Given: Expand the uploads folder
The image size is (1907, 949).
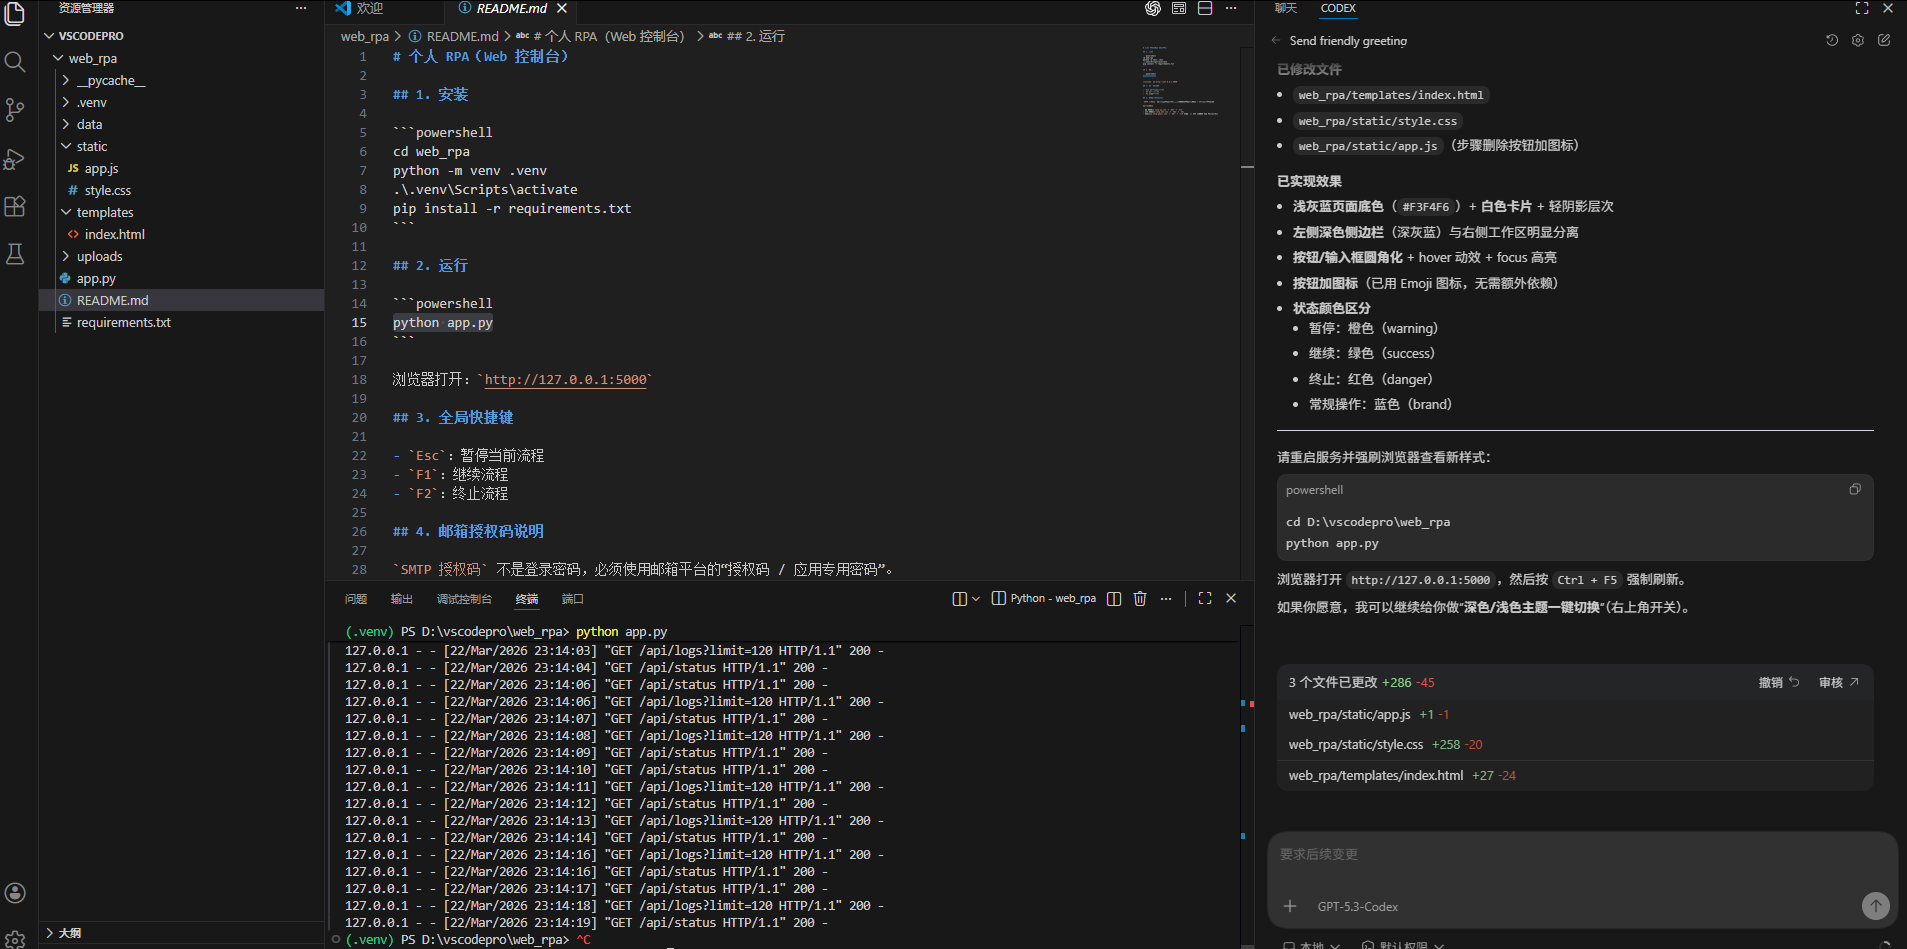Looking at the screenshot, I should (66, 256).
